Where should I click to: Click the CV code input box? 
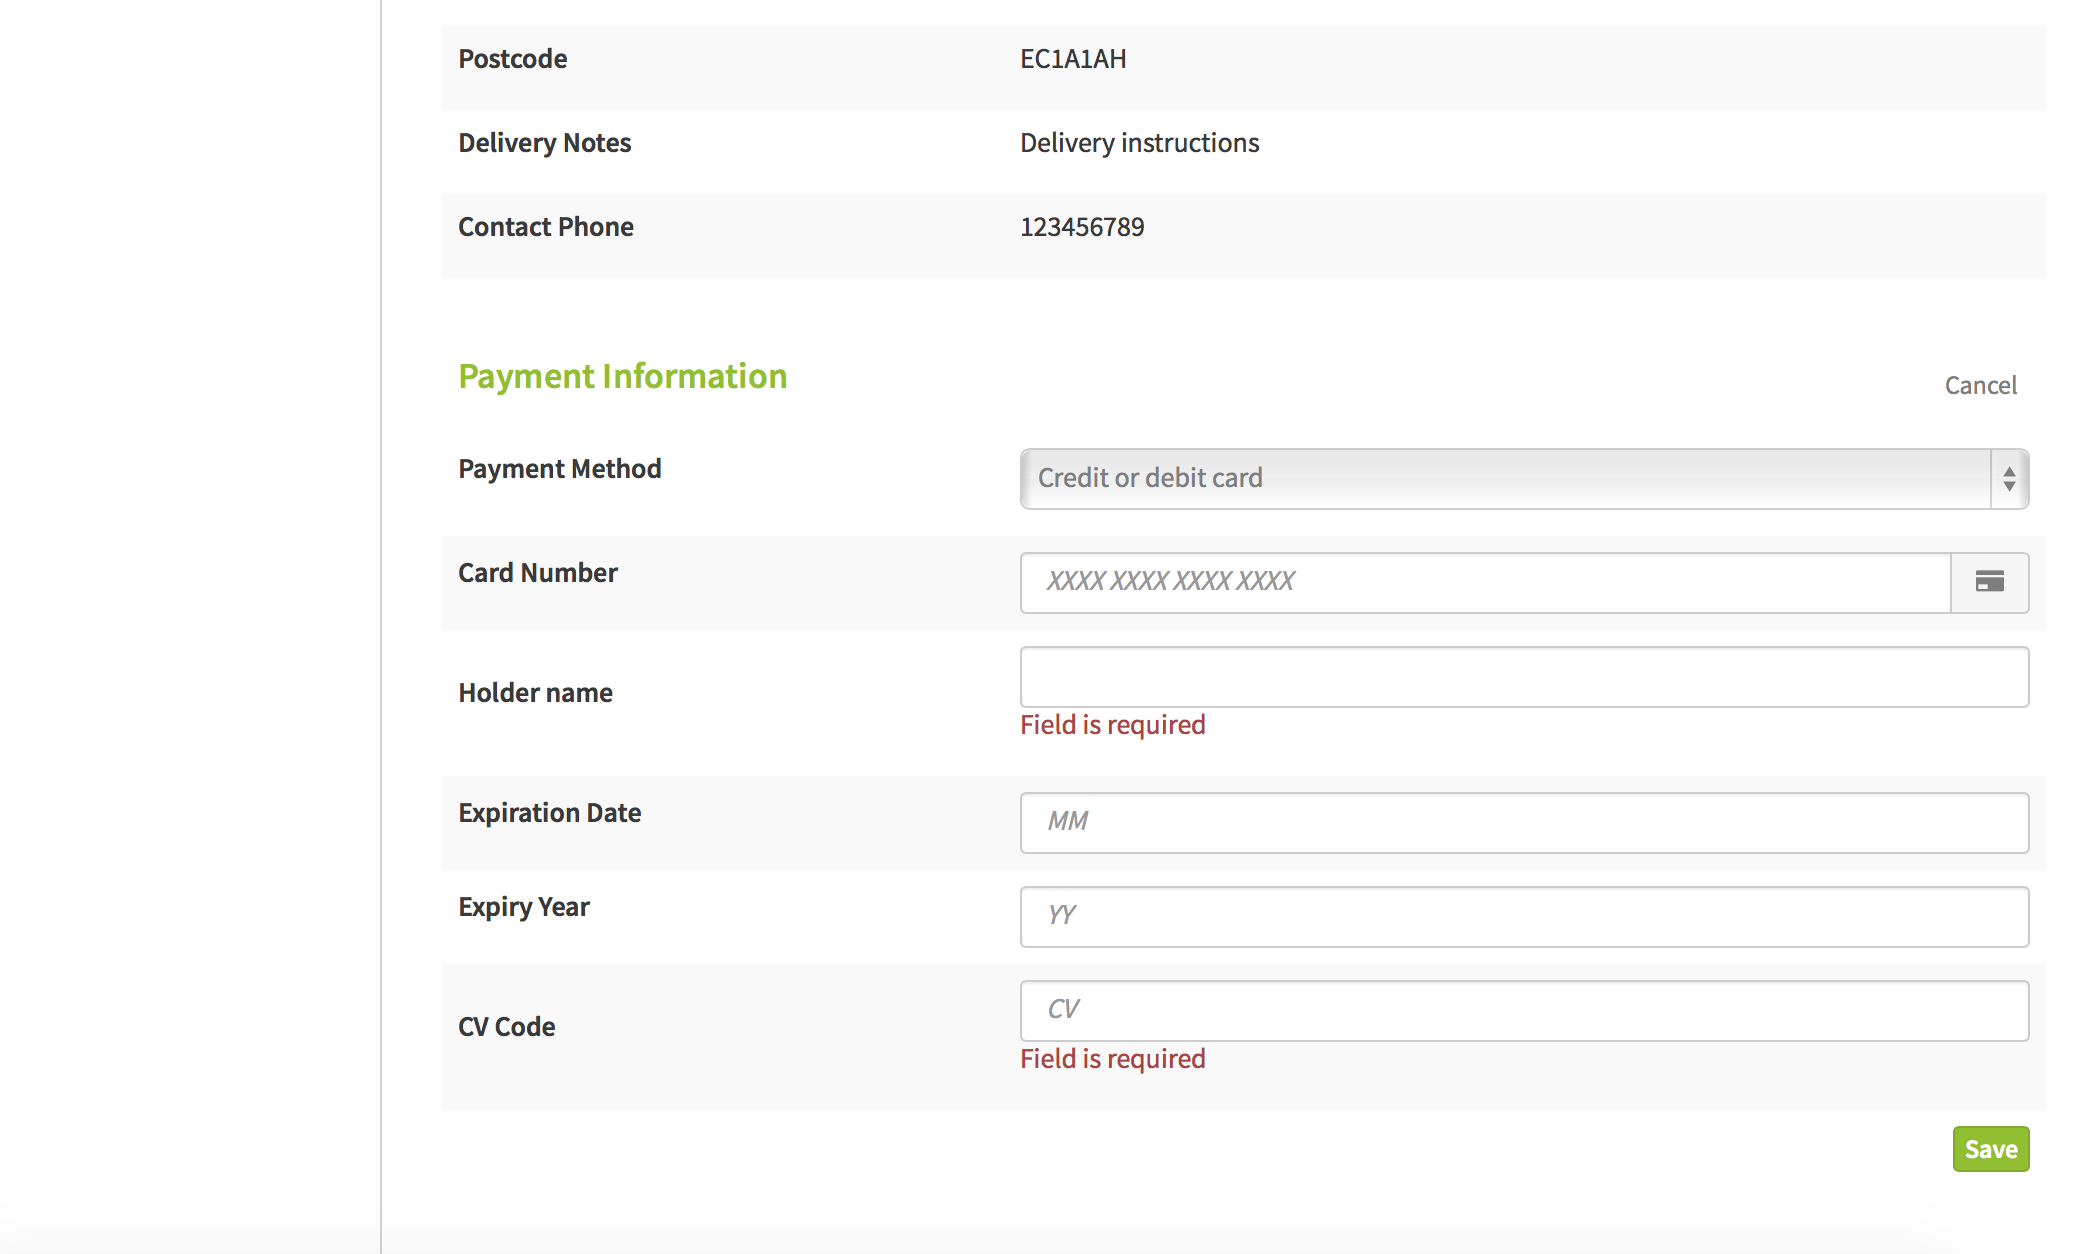(1523, 1010)
